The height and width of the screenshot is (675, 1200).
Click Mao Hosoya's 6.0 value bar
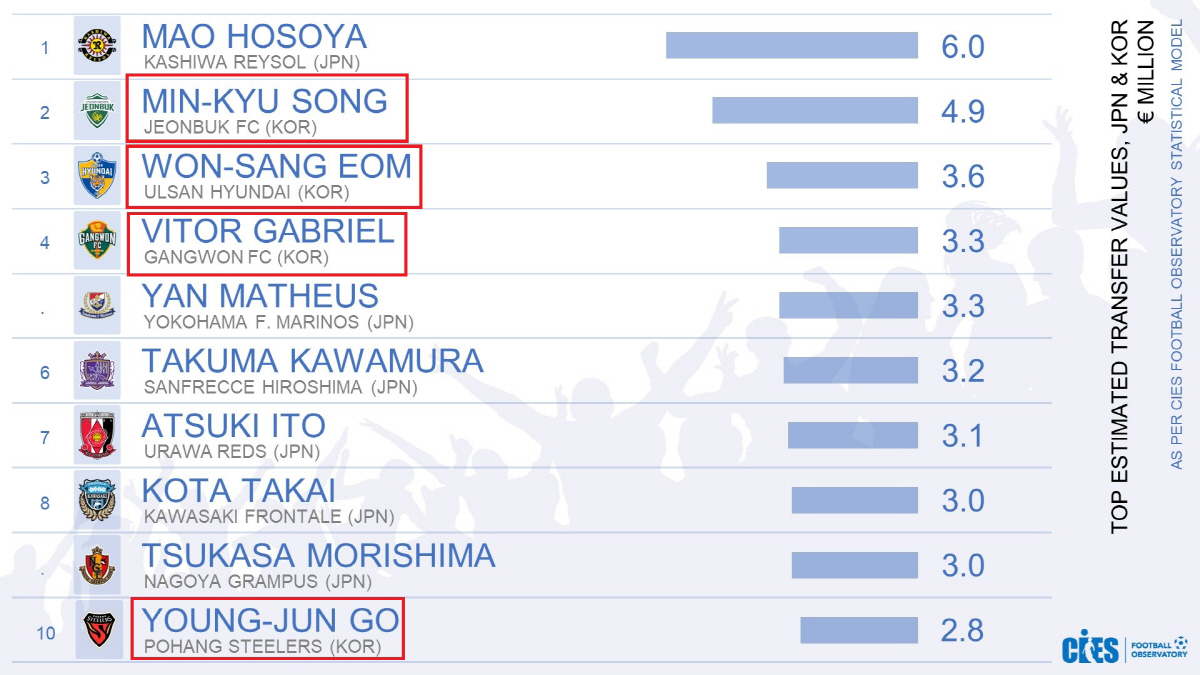pos(791,45)
